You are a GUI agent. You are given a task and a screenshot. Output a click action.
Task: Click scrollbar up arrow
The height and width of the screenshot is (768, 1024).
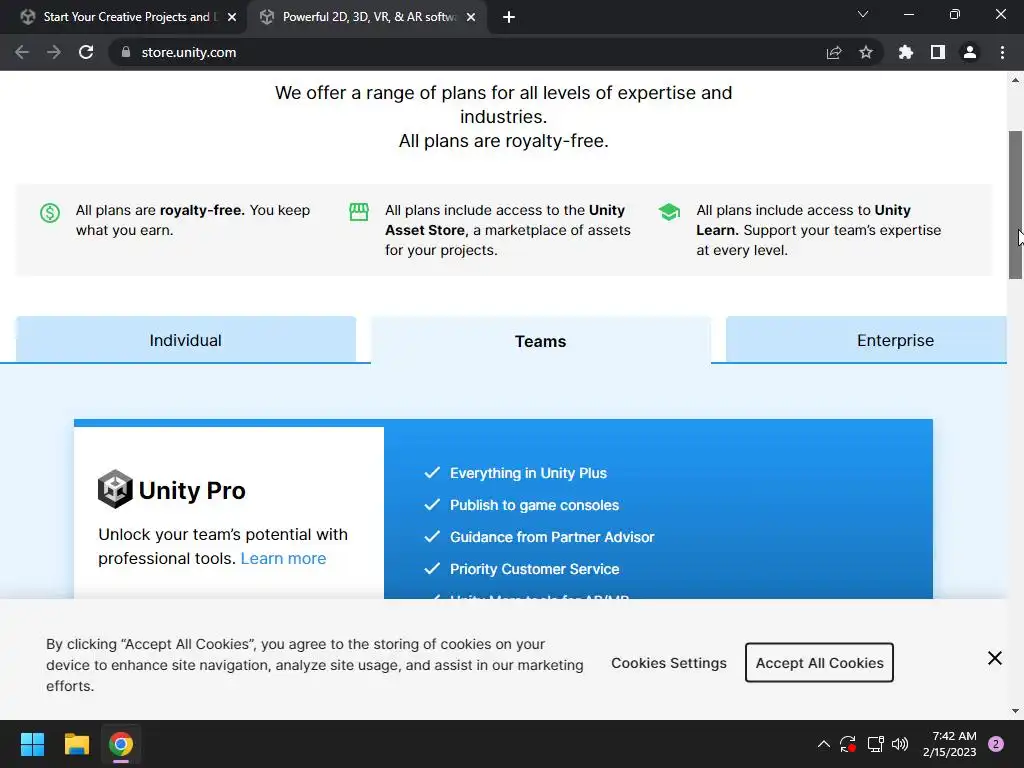click(x=1015, y=80)
